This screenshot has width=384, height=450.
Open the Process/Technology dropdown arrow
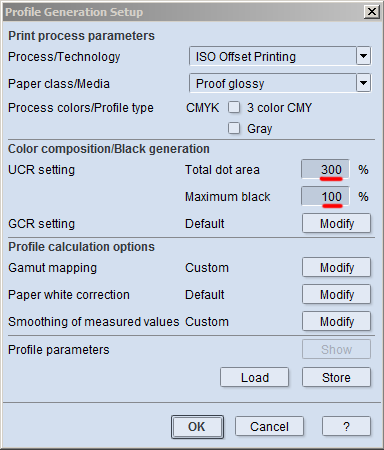coord(363,56)
